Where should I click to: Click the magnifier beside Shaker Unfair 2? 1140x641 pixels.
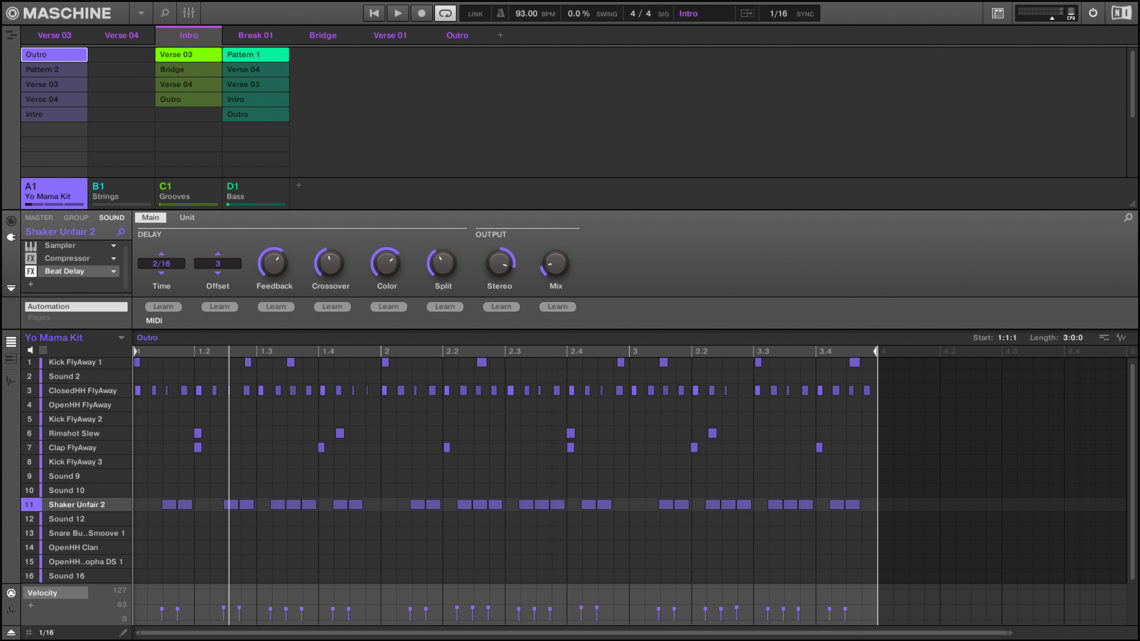click(x=121, y=232)
